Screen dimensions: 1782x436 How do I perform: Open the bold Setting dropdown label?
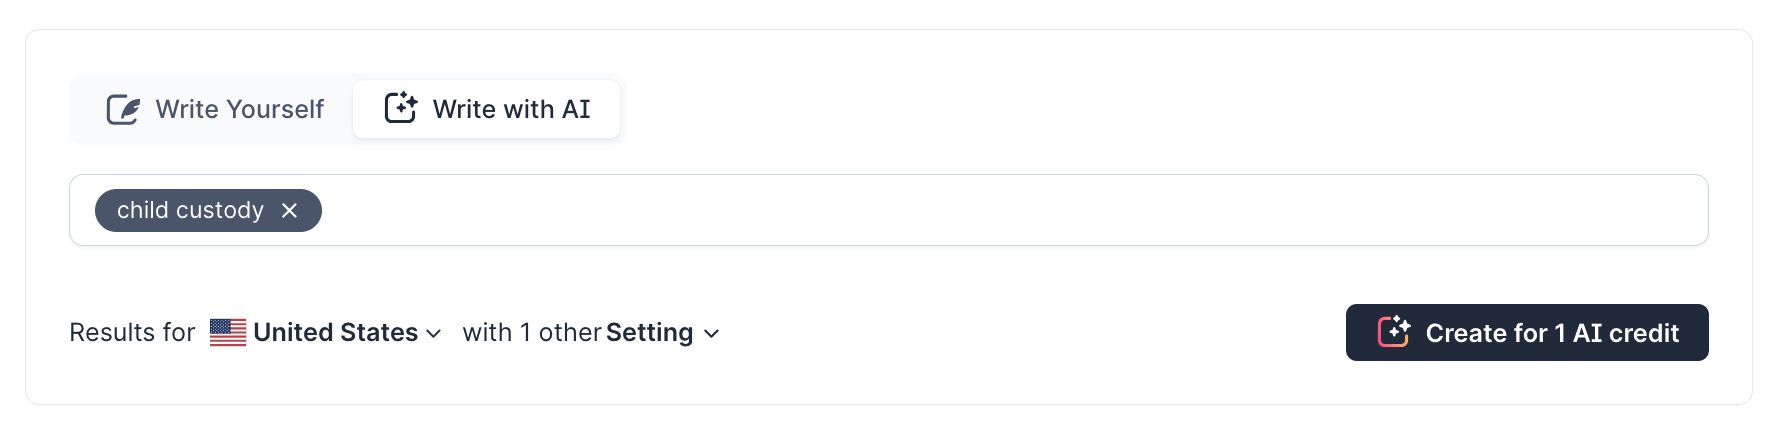tap(650, 332)
